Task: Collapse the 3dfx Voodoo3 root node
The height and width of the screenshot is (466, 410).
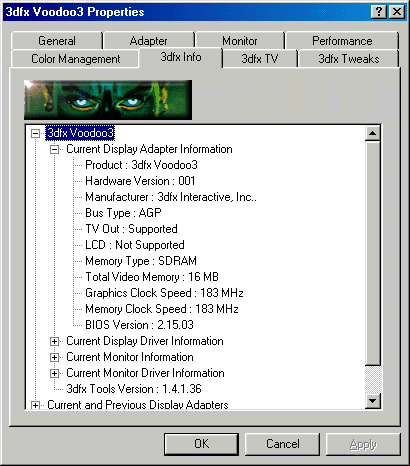Action: [x=35, y=133]
